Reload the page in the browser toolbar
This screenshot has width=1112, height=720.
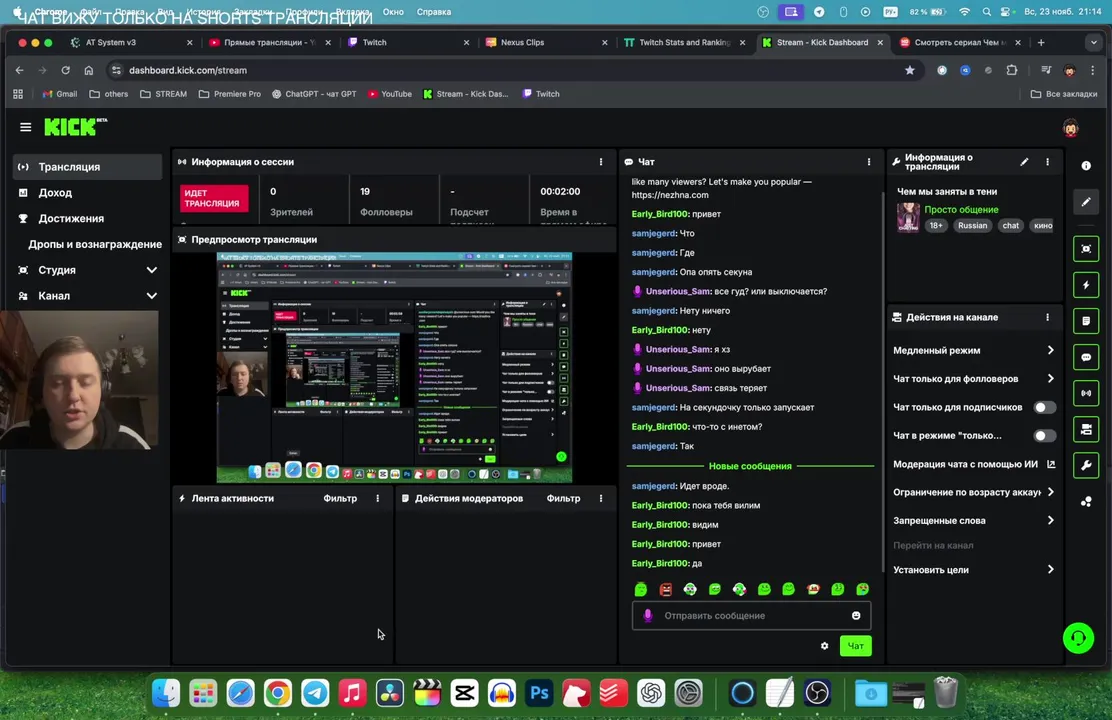pos(65,70)
